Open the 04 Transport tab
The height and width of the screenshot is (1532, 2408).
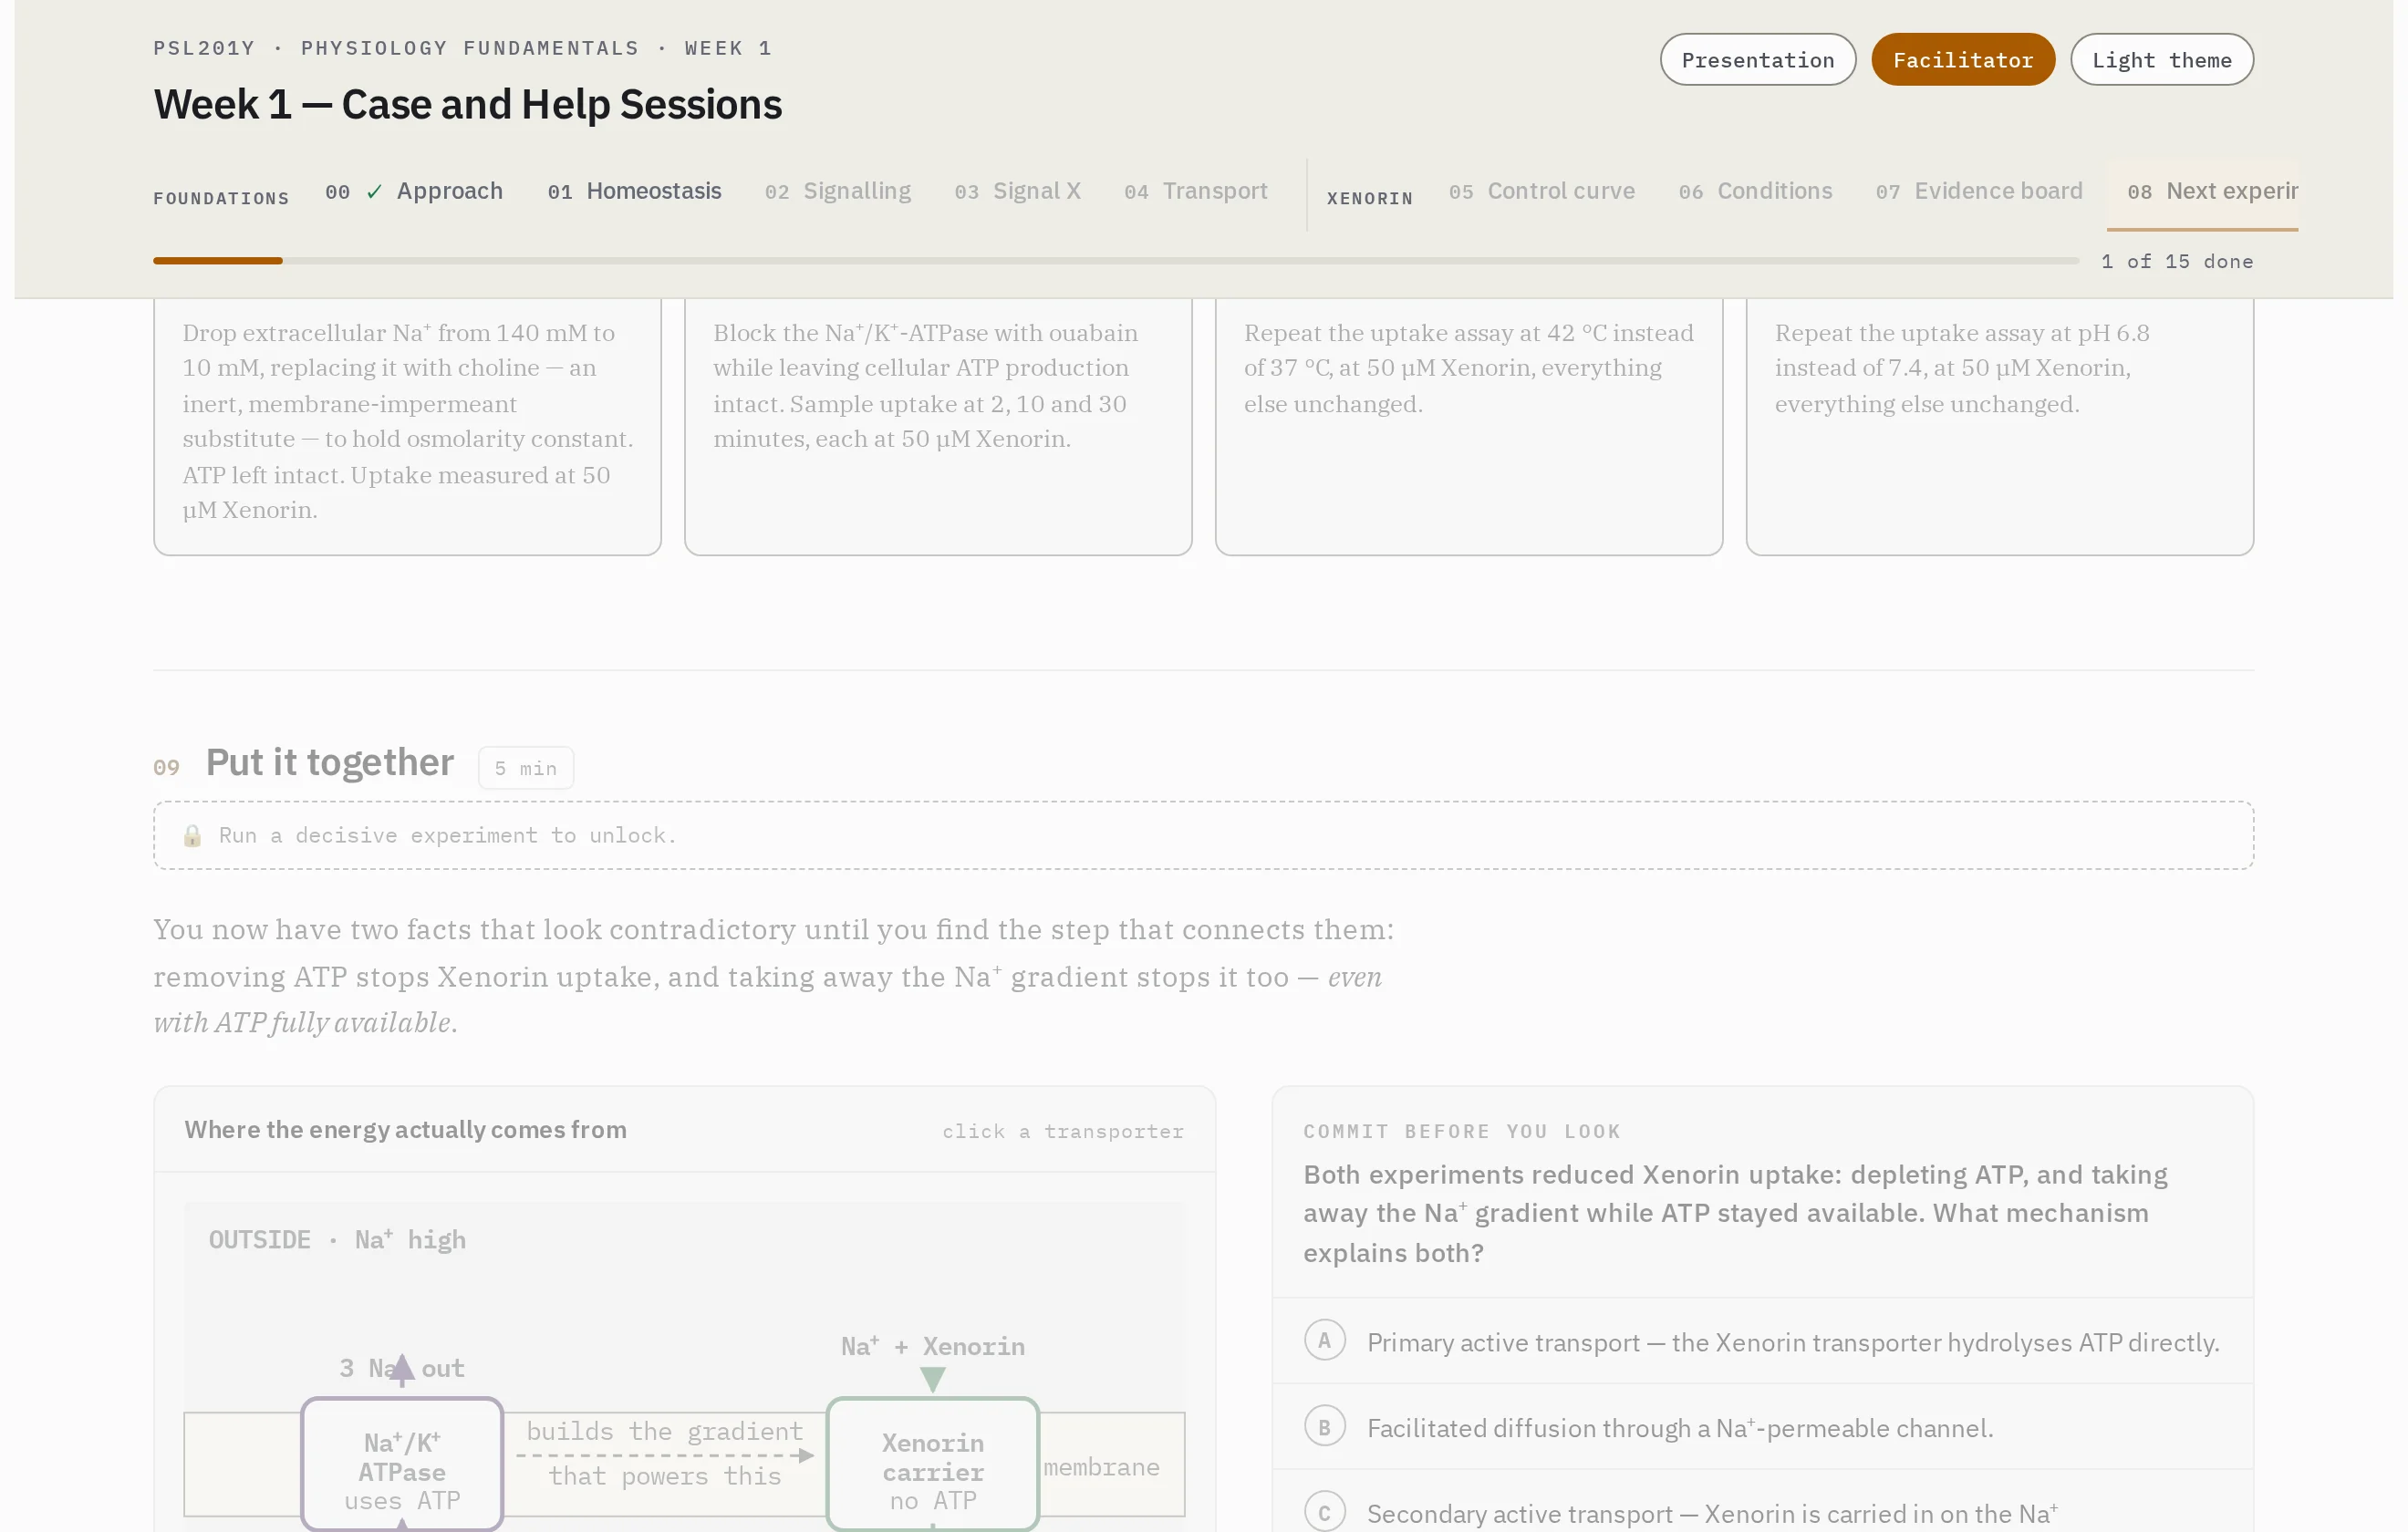1195,191
